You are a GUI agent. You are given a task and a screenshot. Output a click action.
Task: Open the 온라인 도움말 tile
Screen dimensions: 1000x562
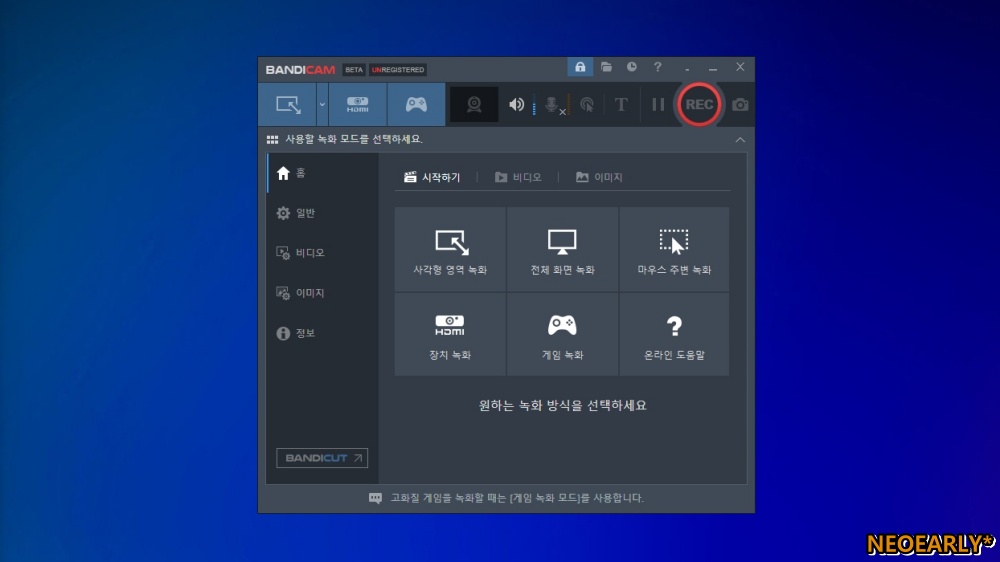pos(674,334)
